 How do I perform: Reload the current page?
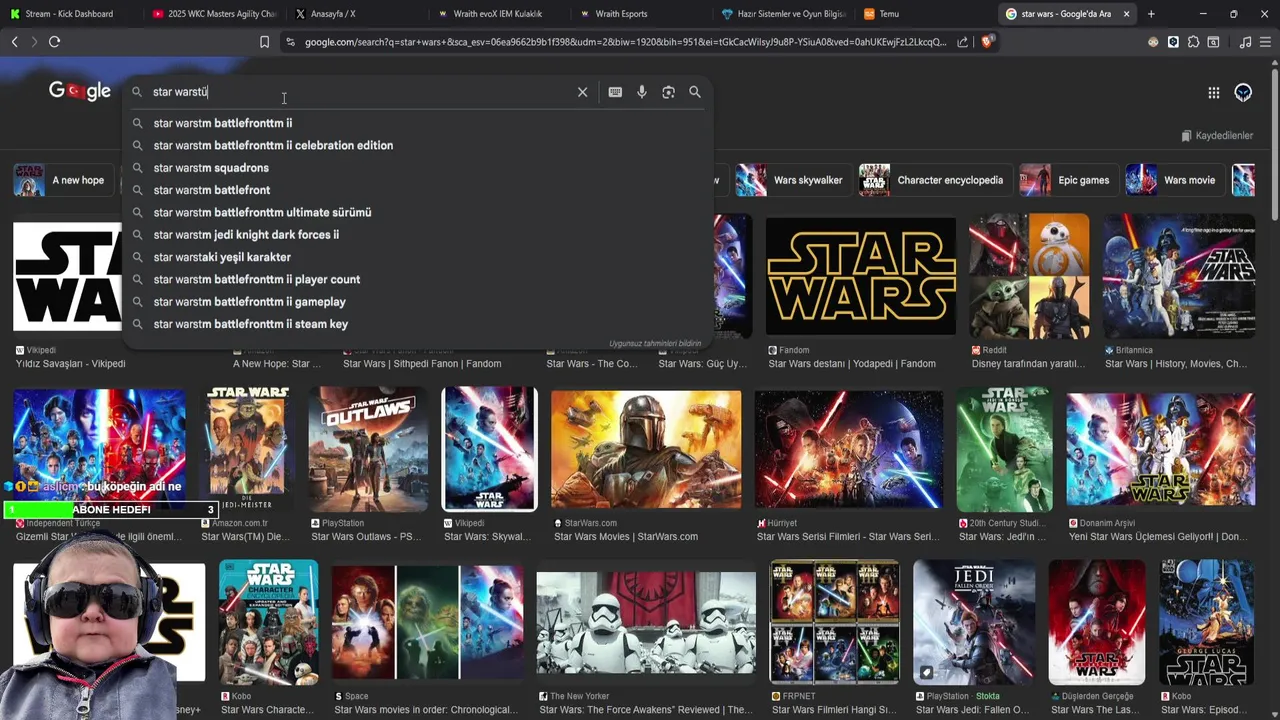pos(54,42)
